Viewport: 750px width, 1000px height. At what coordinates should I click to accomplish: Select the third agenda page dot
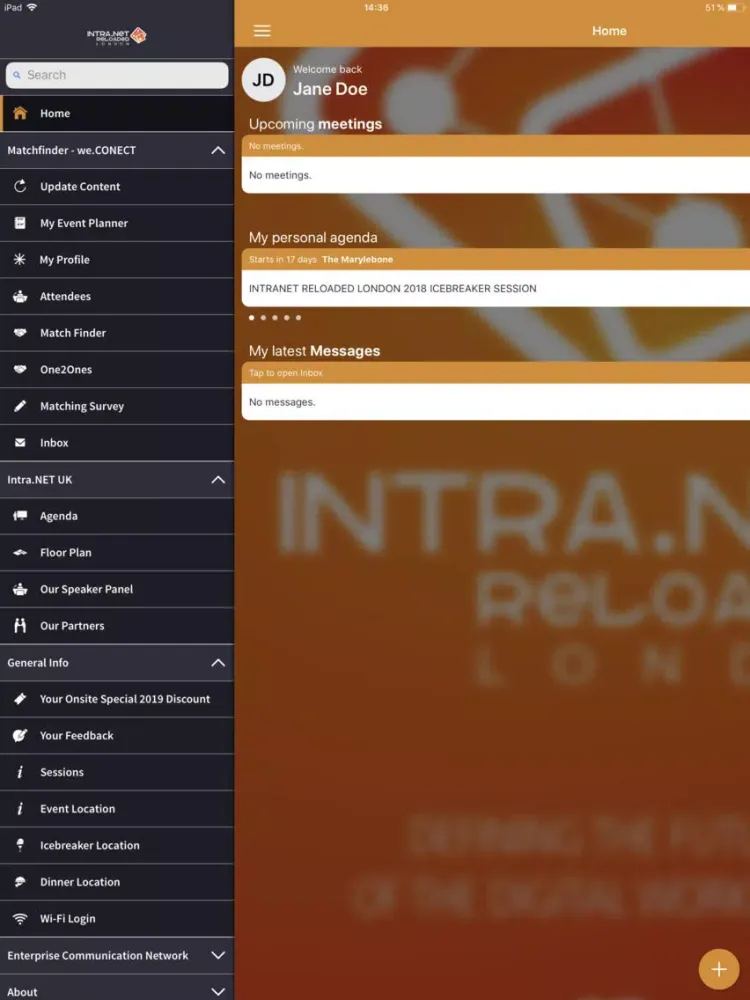[x=275, y=318]
